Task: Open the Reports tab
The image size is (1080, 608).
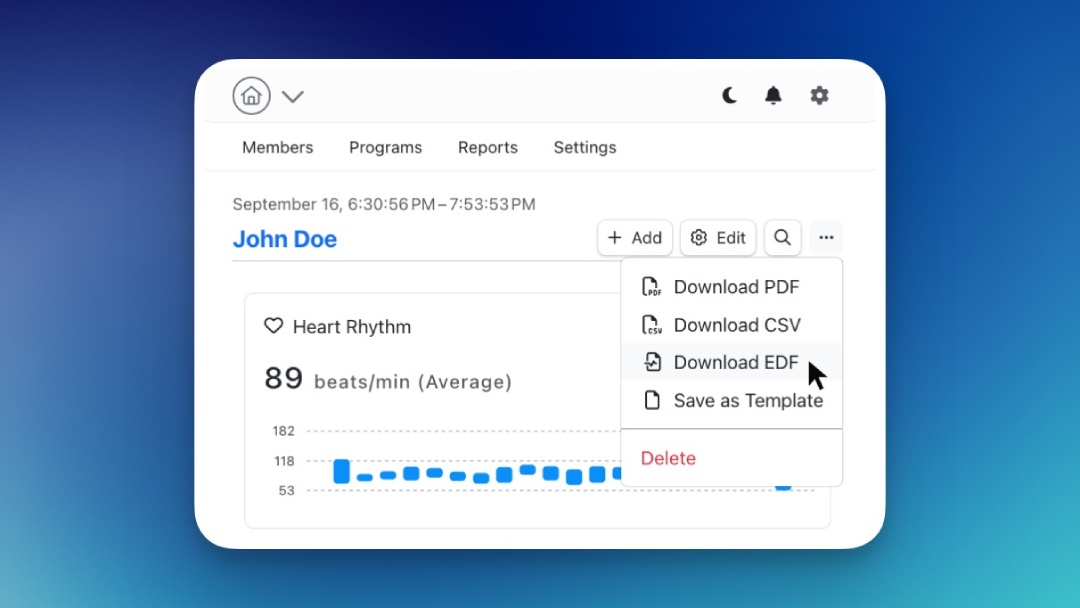Action: (487, 147)
